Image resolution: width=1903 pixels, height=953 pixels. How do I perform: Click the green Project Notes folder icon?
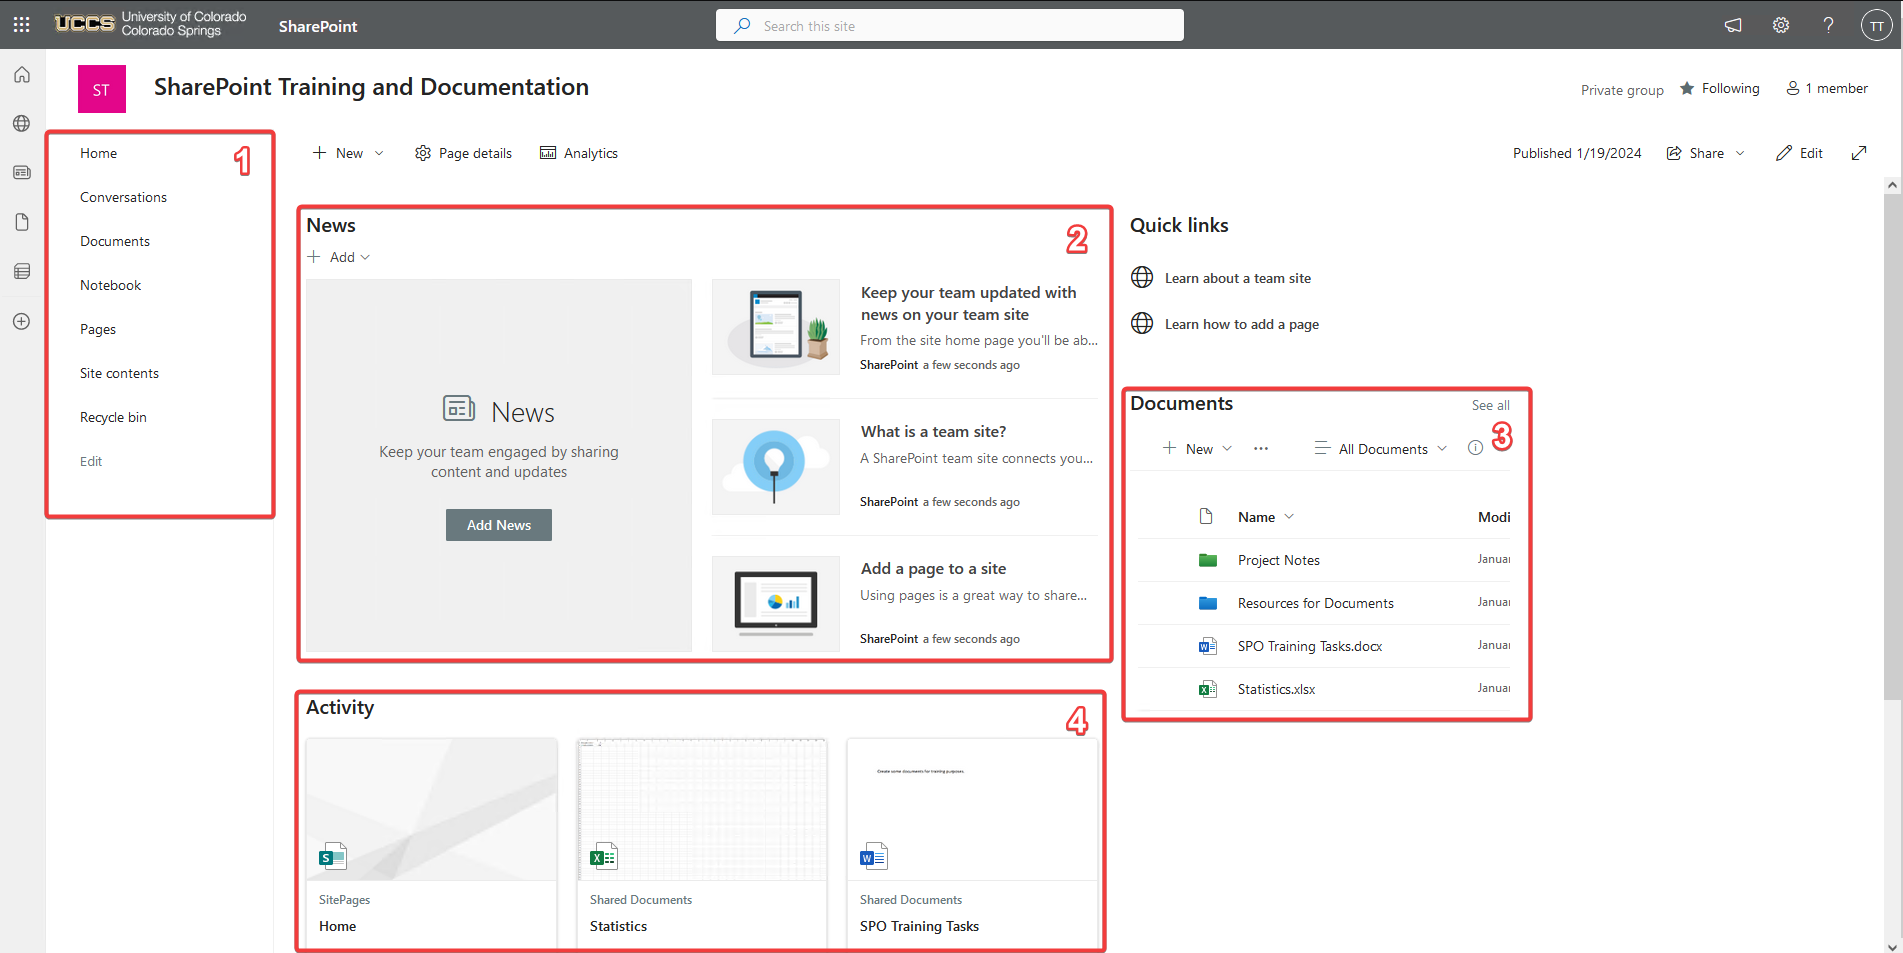click(1208, 560)
